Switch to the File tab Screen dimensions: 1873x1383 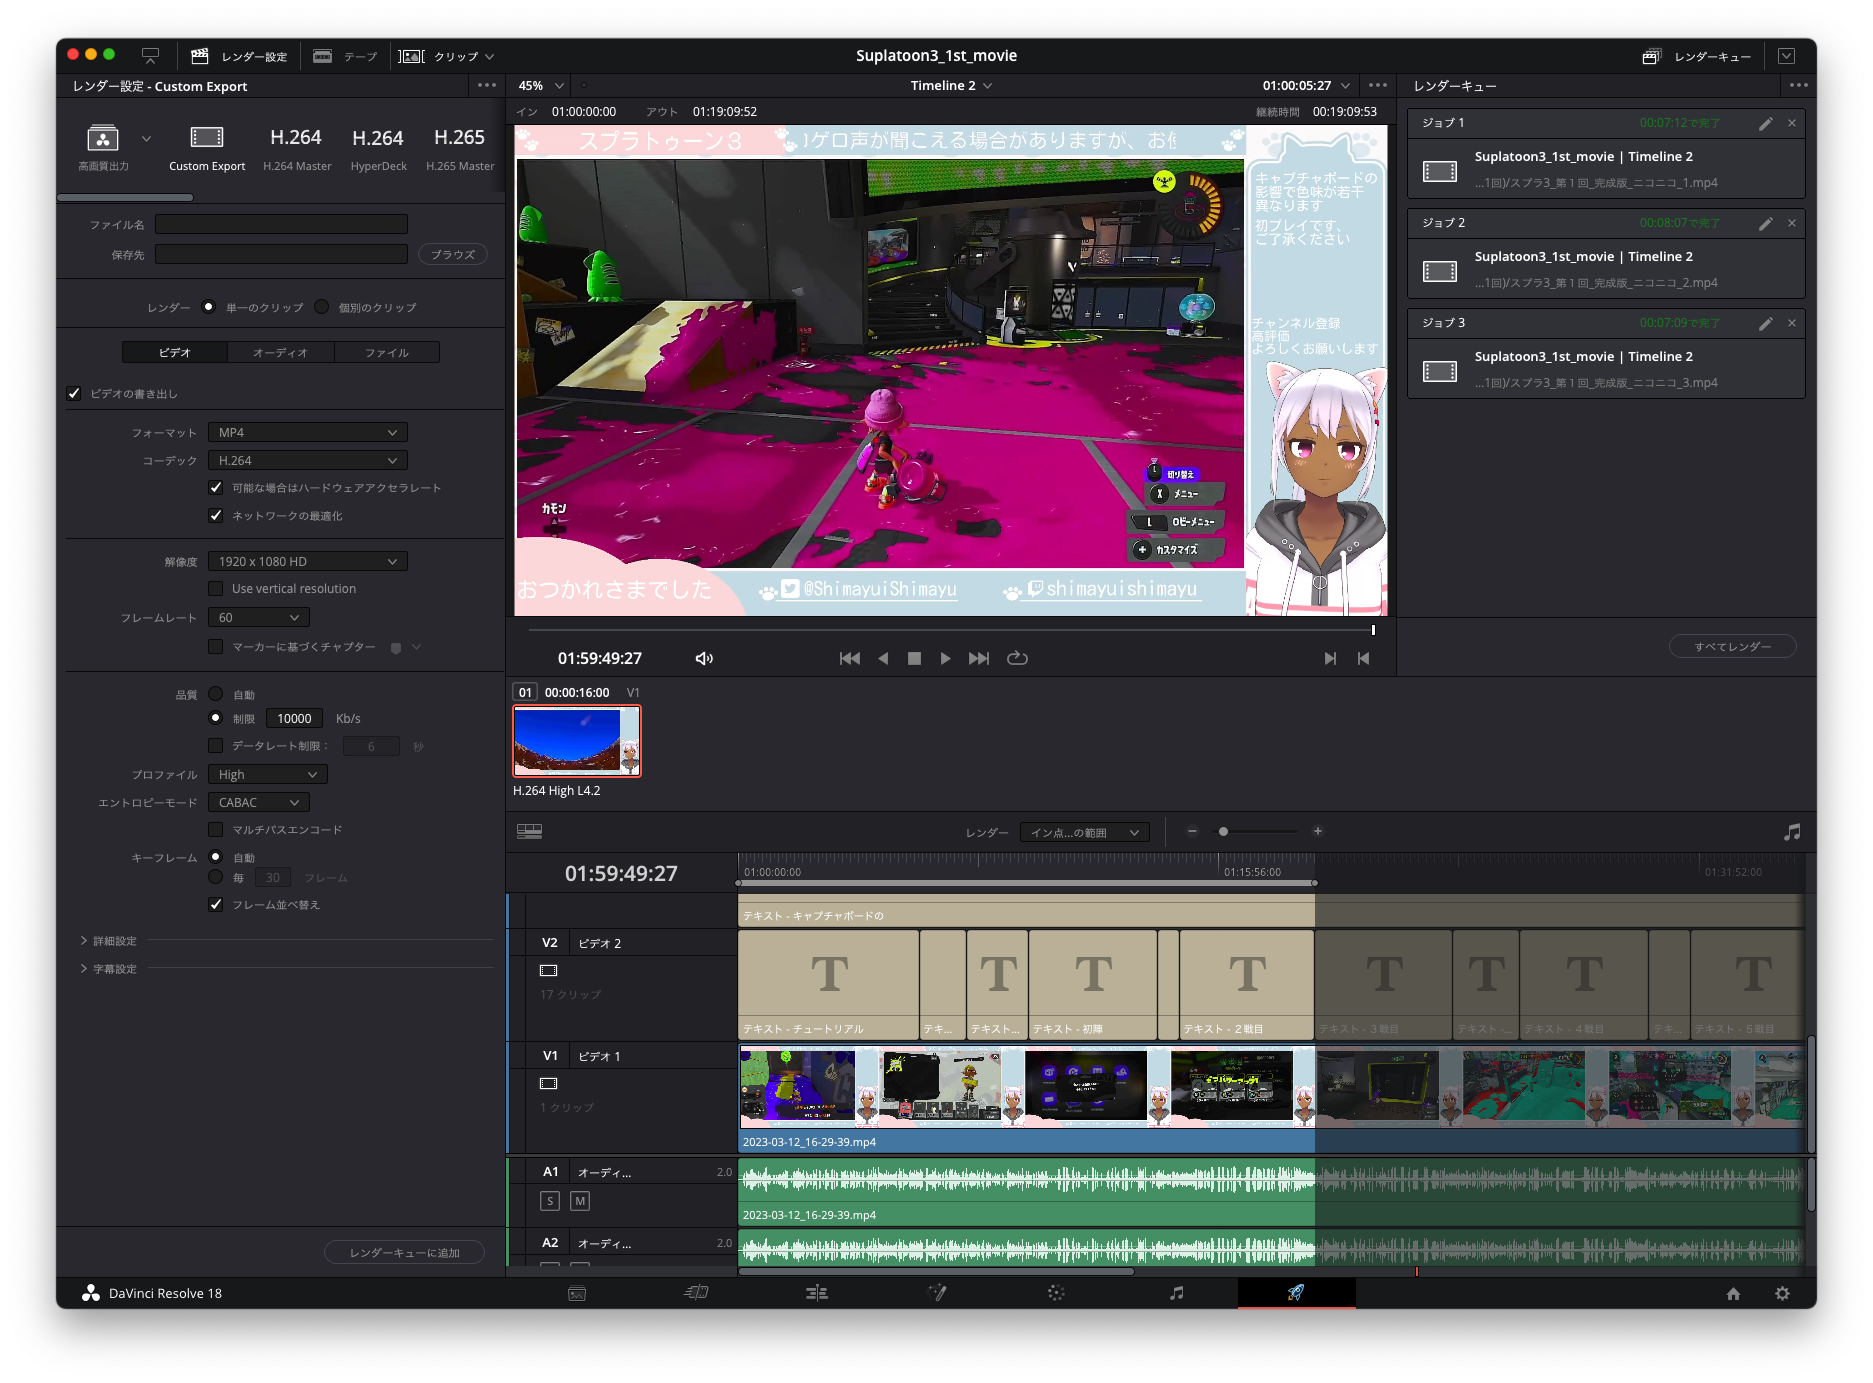[x=386, y=352]
